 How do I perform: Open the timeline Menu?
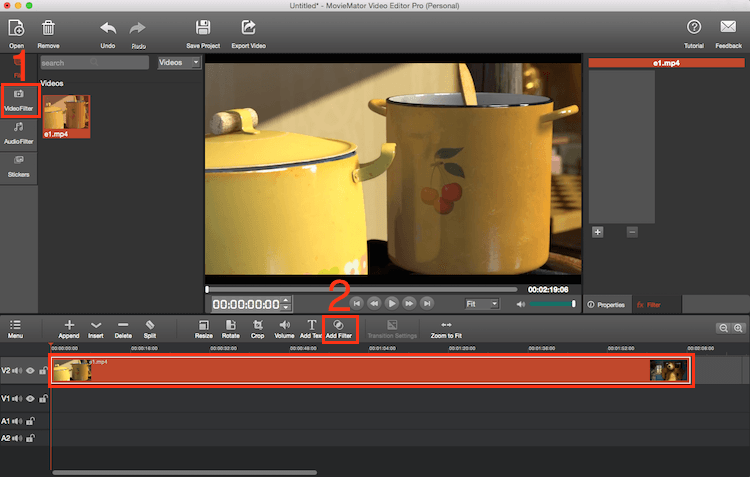pyautogui.click(x=15, y=329)
